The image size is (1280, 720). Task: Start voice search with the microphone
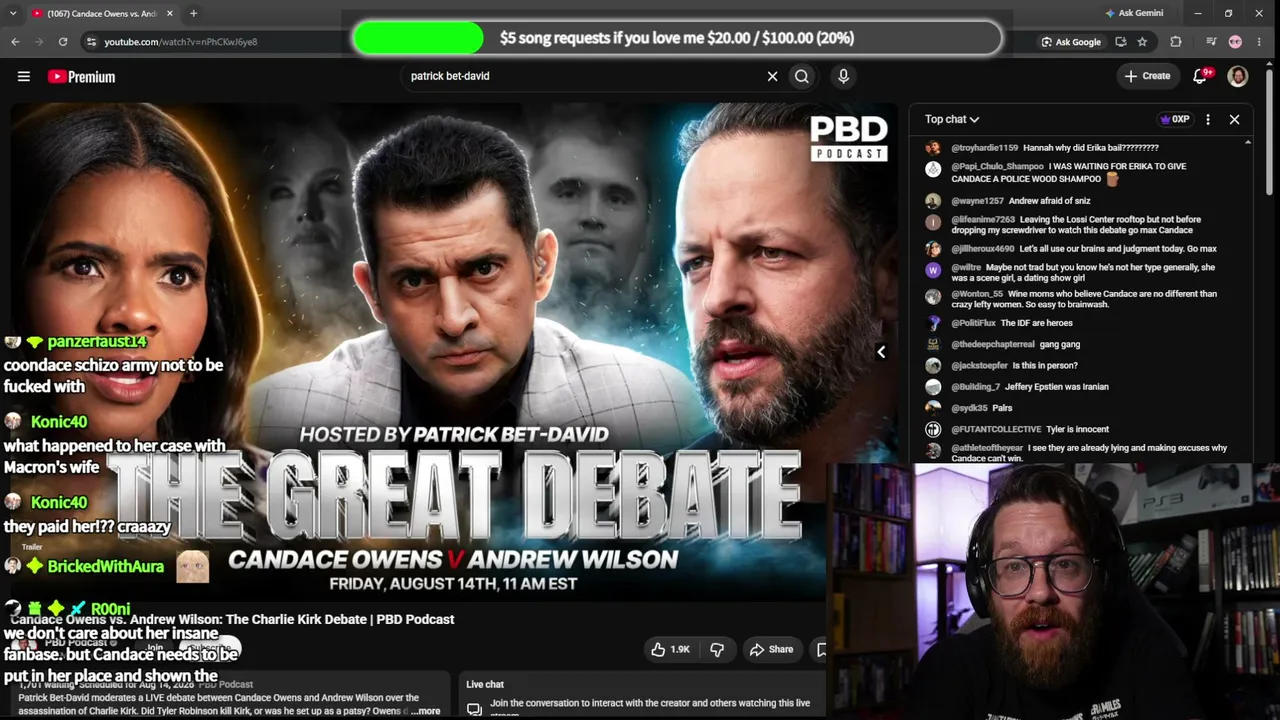843,76
